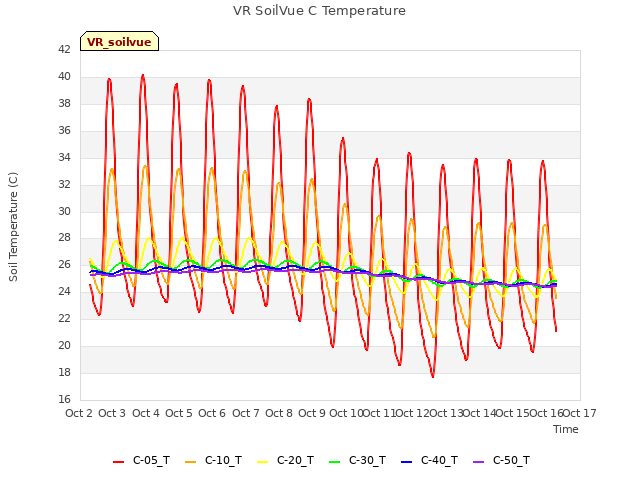The image size is (640, 480).
Task: Click the highest red C-05_T peak on Oct 4
Action: (142, 76)
